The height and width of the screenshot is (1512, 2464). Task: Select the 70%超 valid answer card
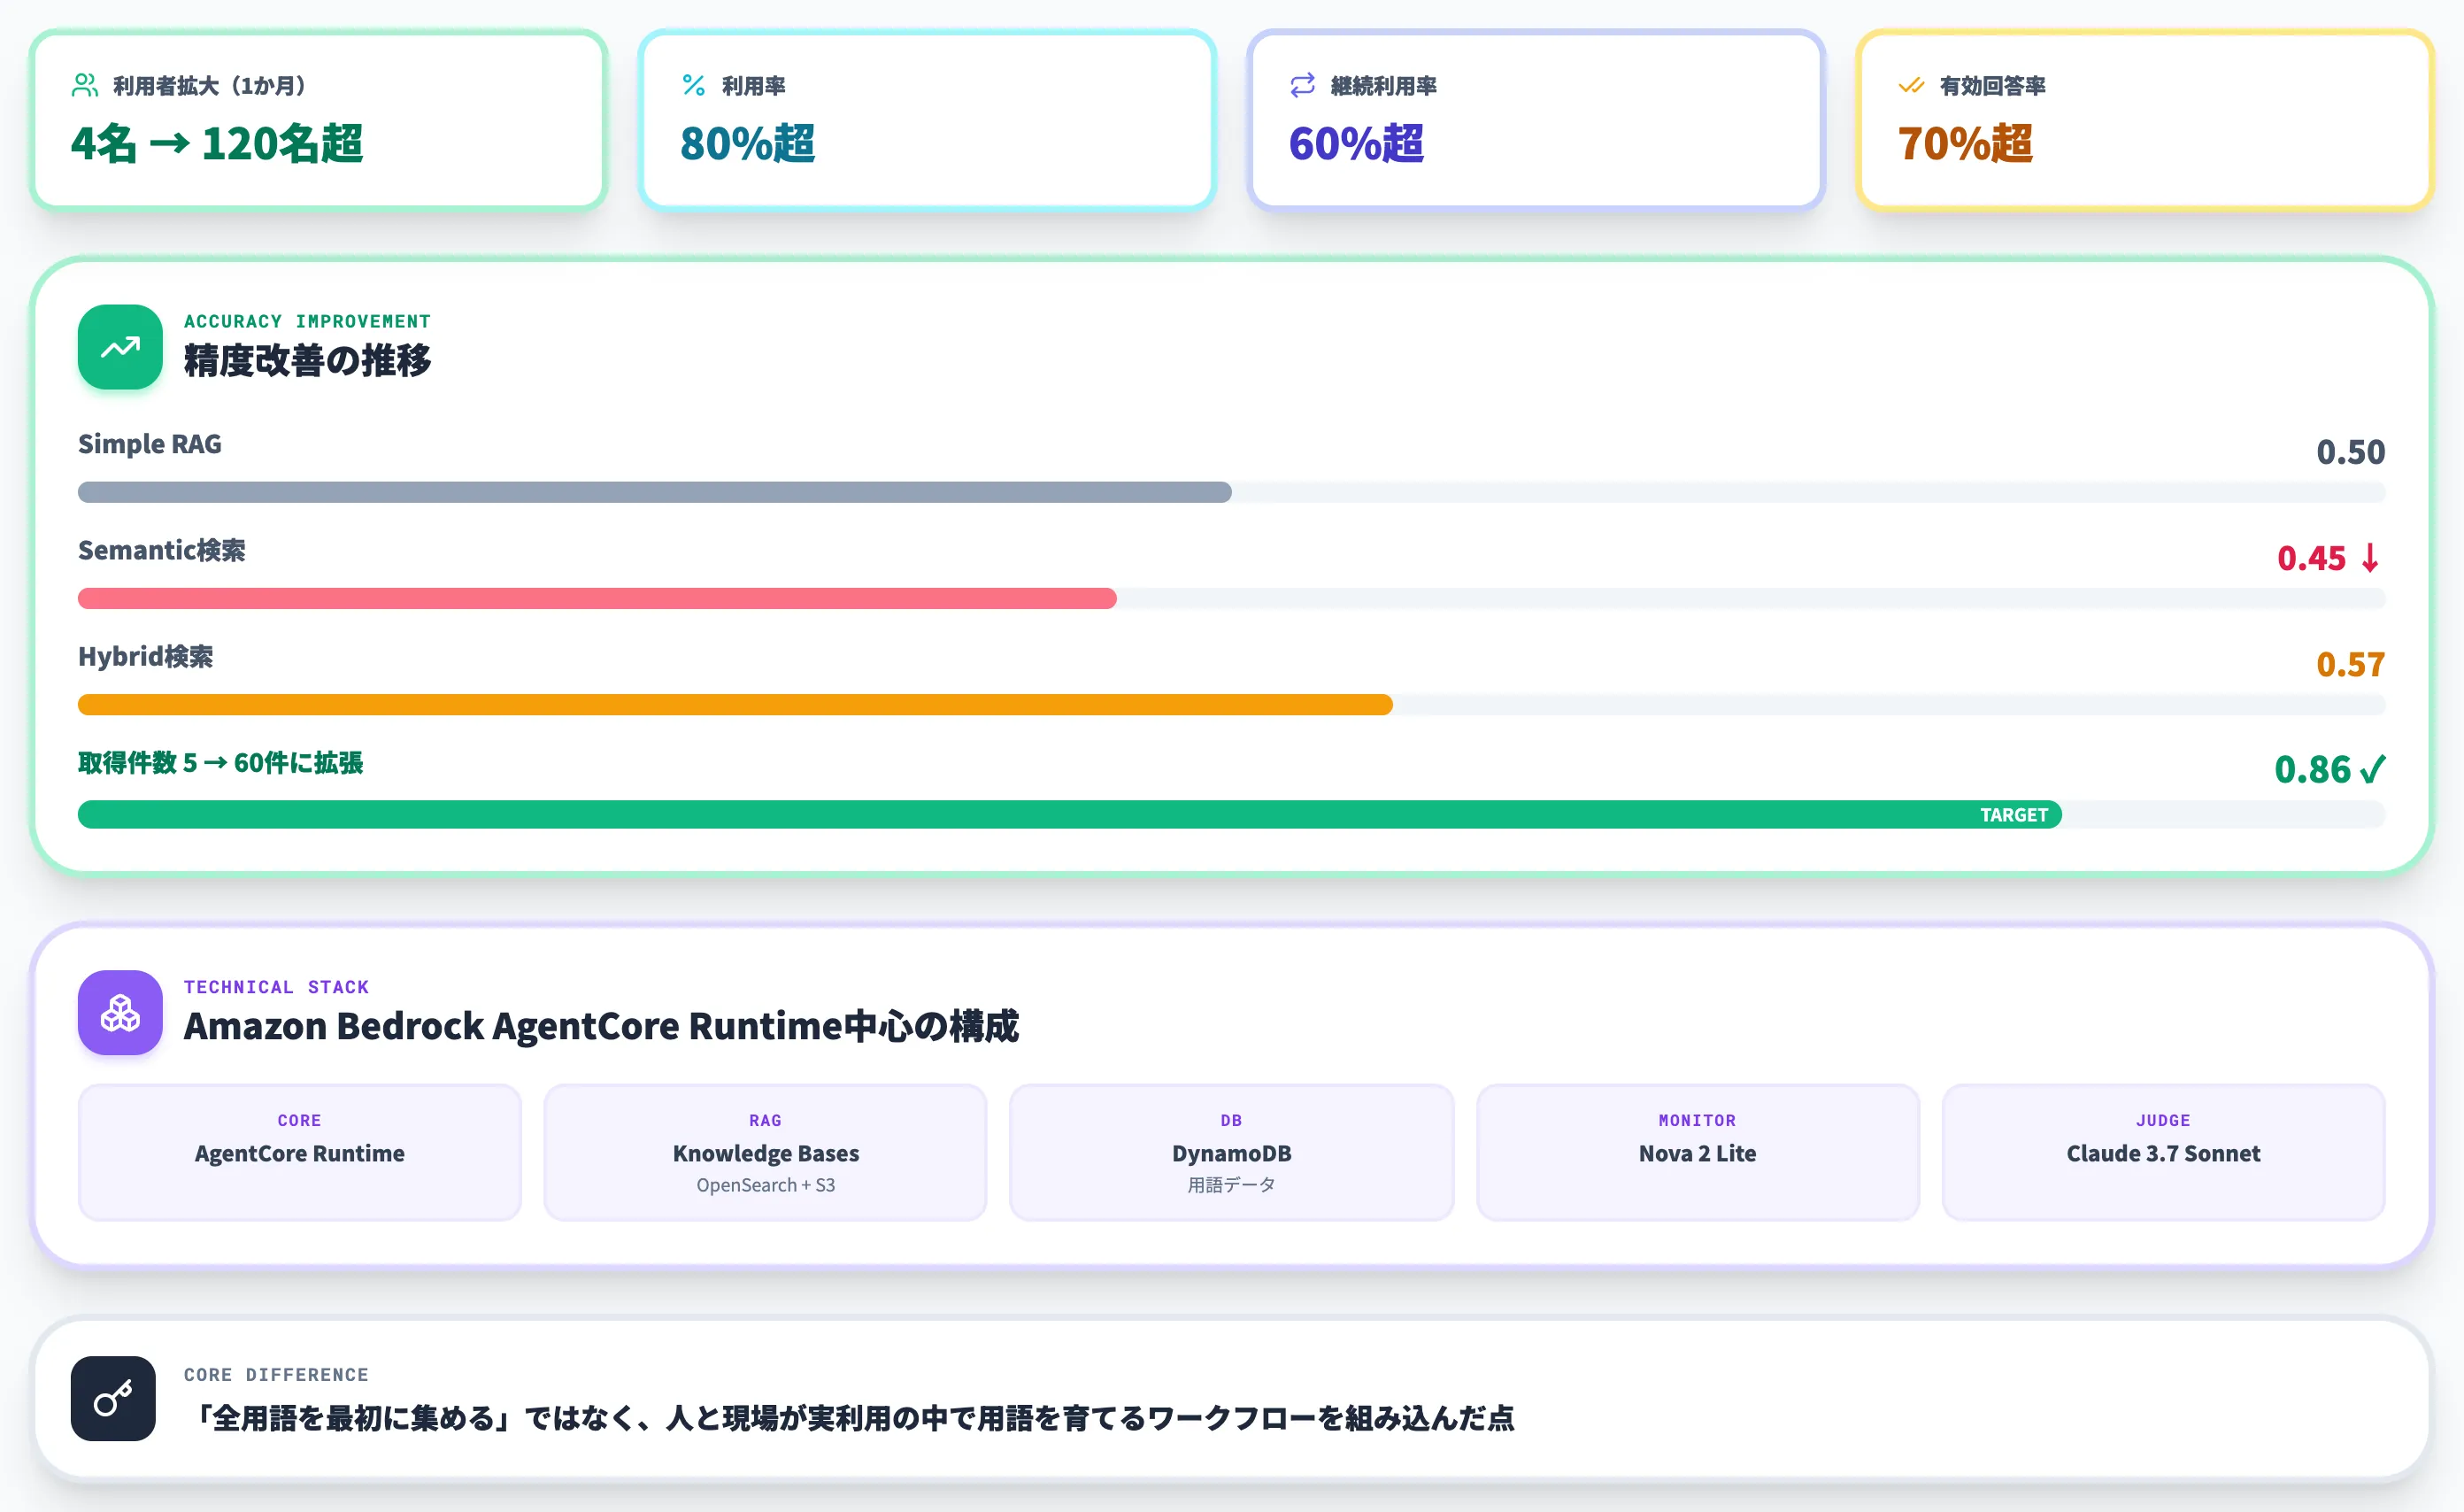tap(2145, 120)
